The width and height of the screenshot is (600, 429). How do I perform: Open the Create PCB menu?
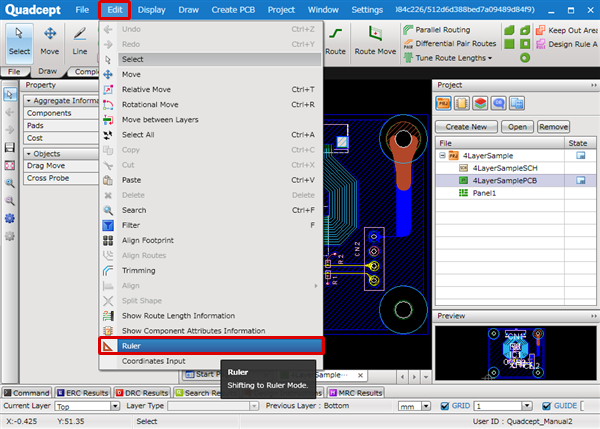click(233, 10)
